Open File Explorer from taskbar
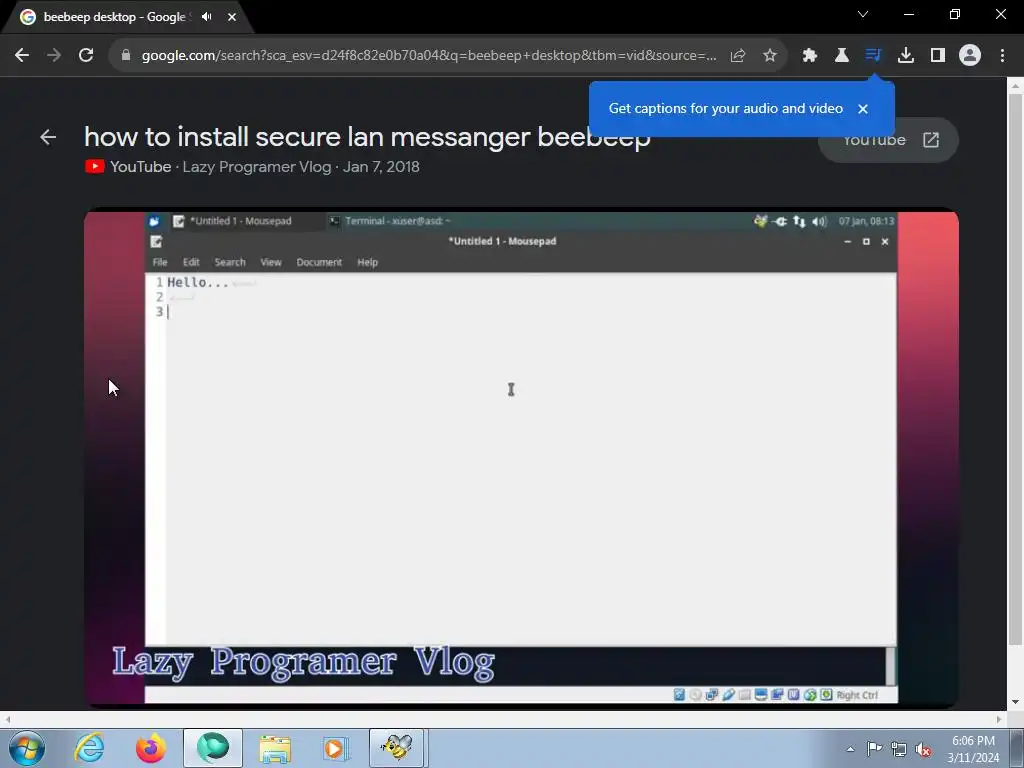The image size is (1024, 768). point(275,748)
